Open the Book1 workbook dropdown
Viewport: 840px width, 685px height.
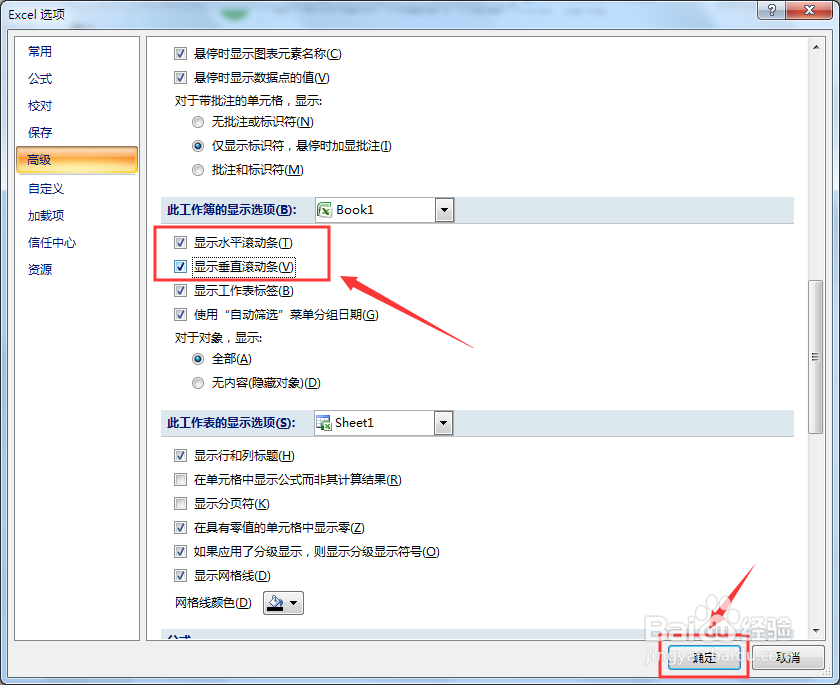(x=443, y=210)
